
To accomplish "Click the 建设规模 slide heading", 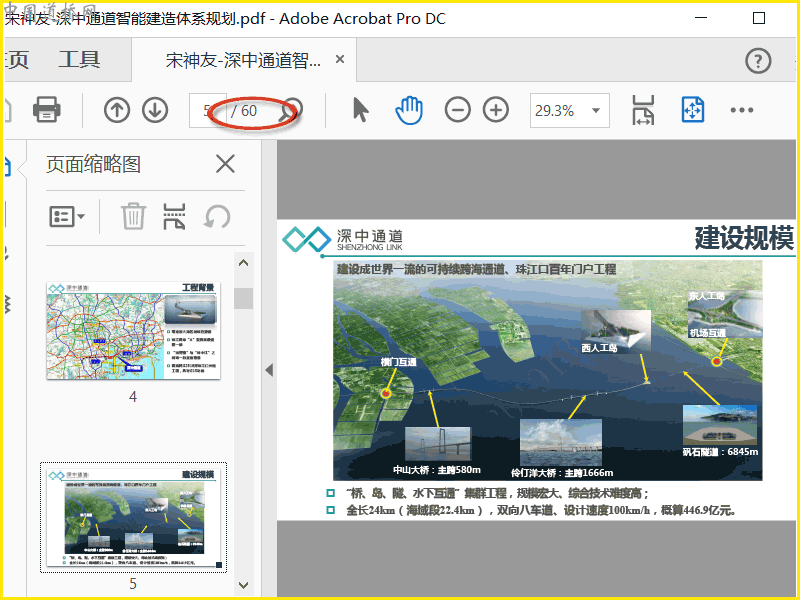I will tap(744, 237).
